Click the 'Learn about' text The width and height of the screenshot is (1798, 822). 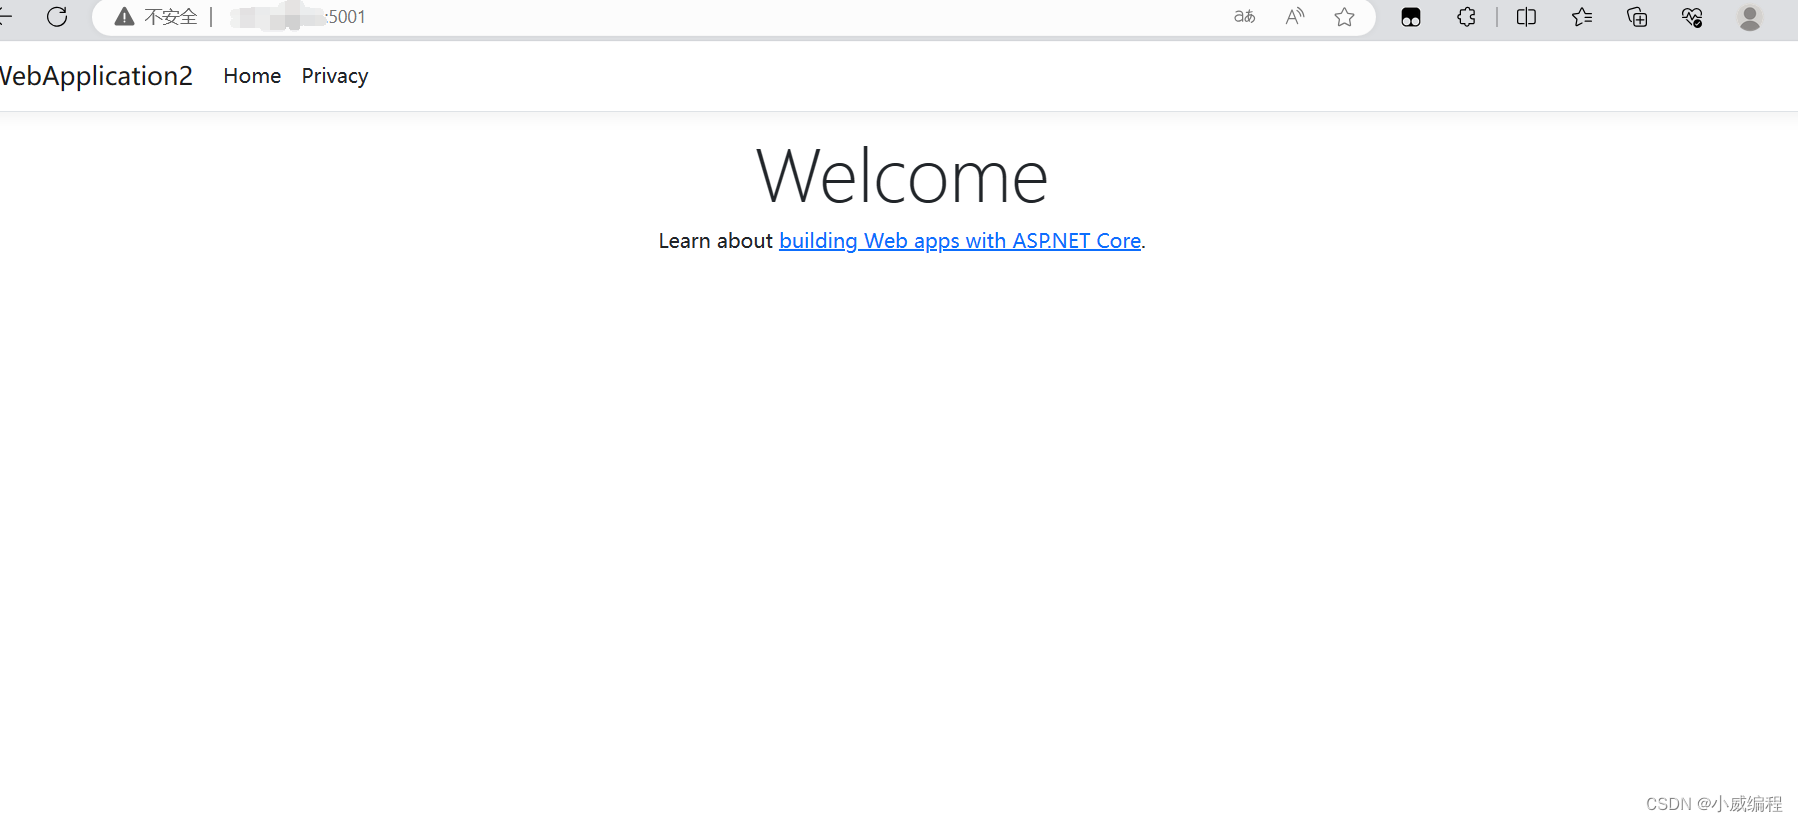coord(715,241)
